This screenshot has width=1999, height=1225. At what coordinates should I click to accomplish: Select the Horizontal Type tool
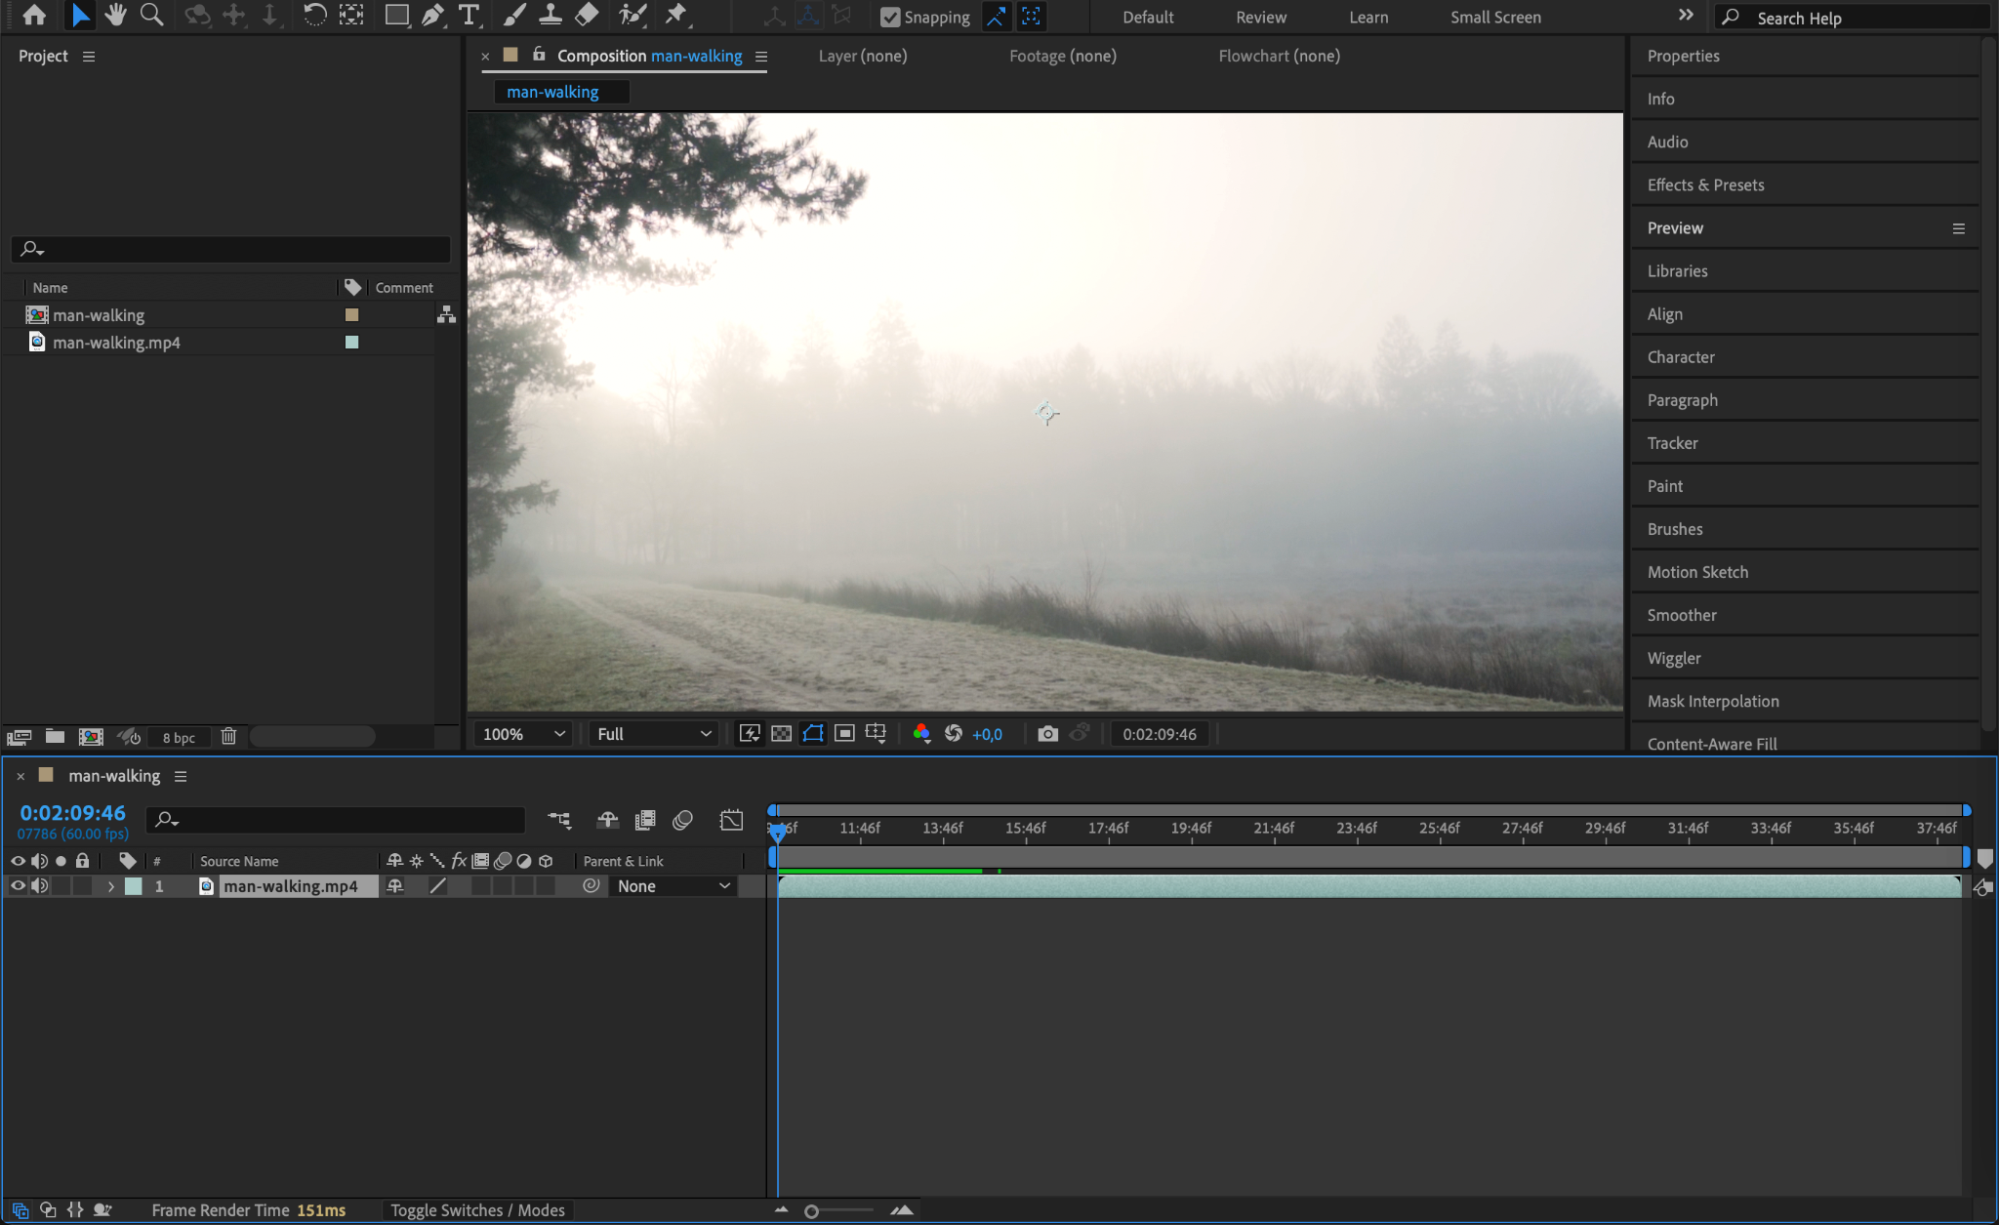[468, 15]
